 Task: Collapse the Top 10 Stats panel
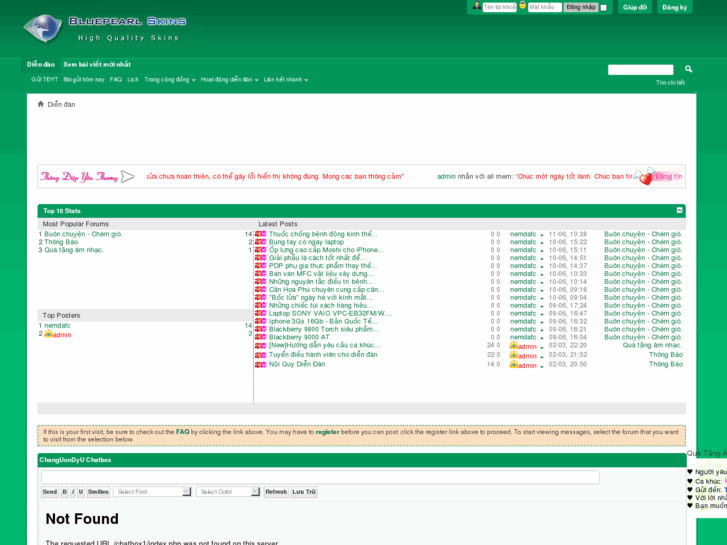pyautogui.click(x=680, y=210)
